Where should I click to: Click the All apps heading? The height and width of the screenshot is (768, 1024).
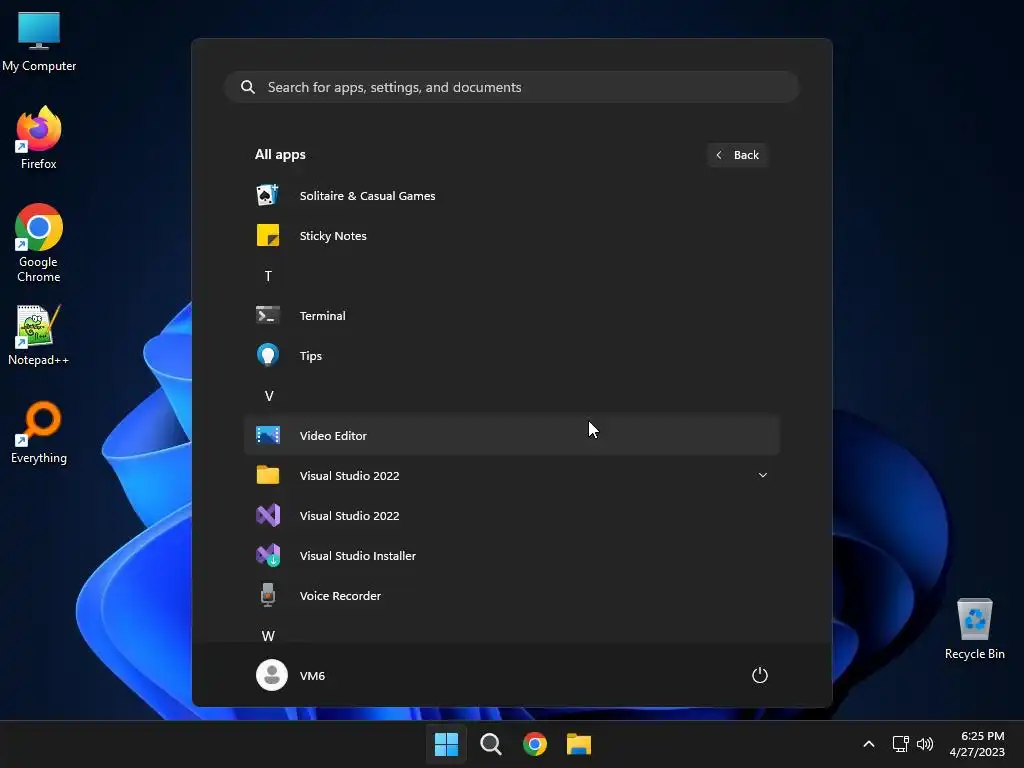(x=280, y=155)
